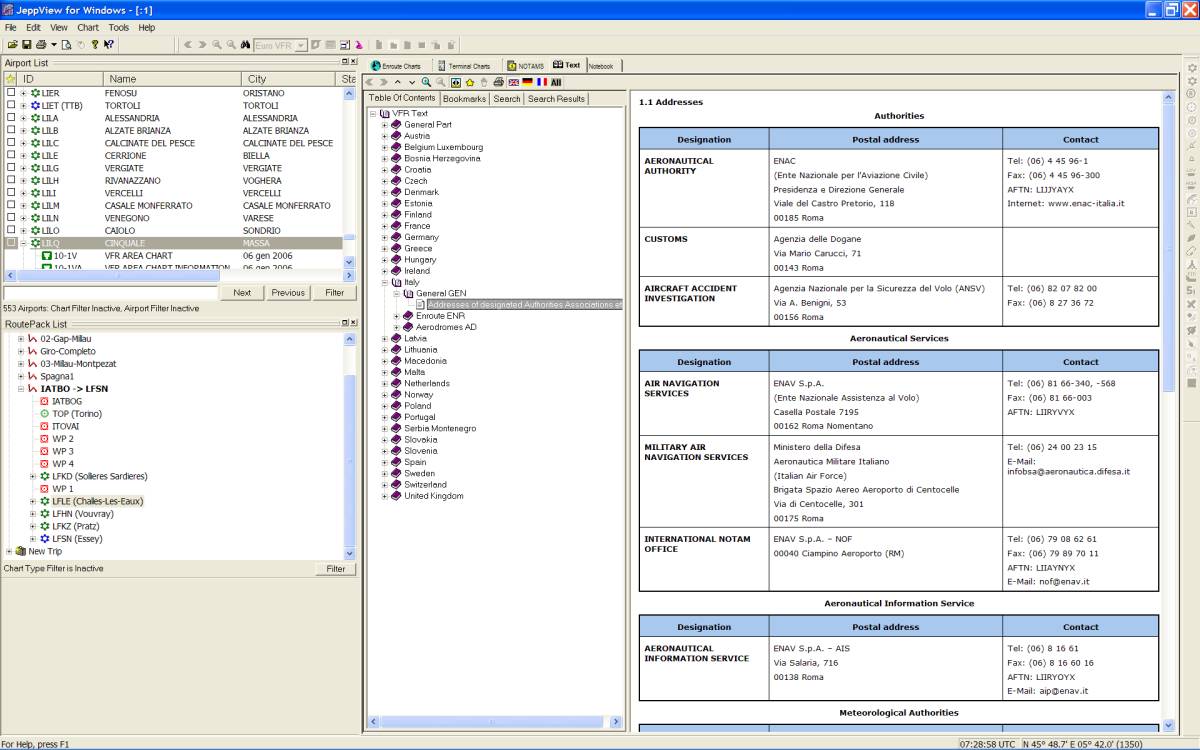Switch to the Bookmarks tab
This screenshot has height=750, width=1200.
464,99
